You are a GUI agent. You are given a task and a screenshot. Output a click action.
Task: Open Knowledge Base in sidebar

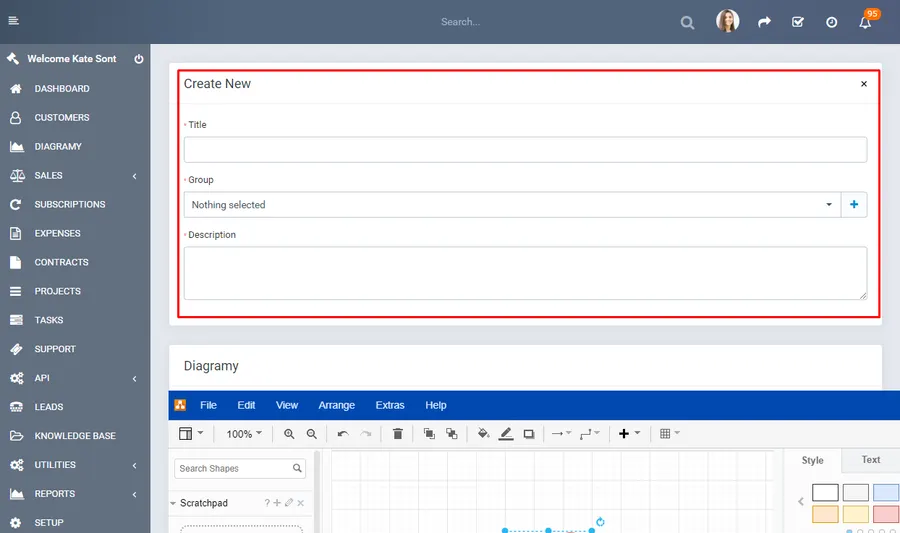pos(75,435)
